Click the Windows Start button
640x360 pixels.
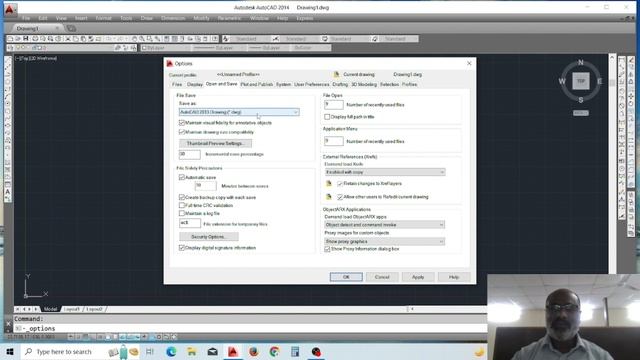[x=10, y=351]
